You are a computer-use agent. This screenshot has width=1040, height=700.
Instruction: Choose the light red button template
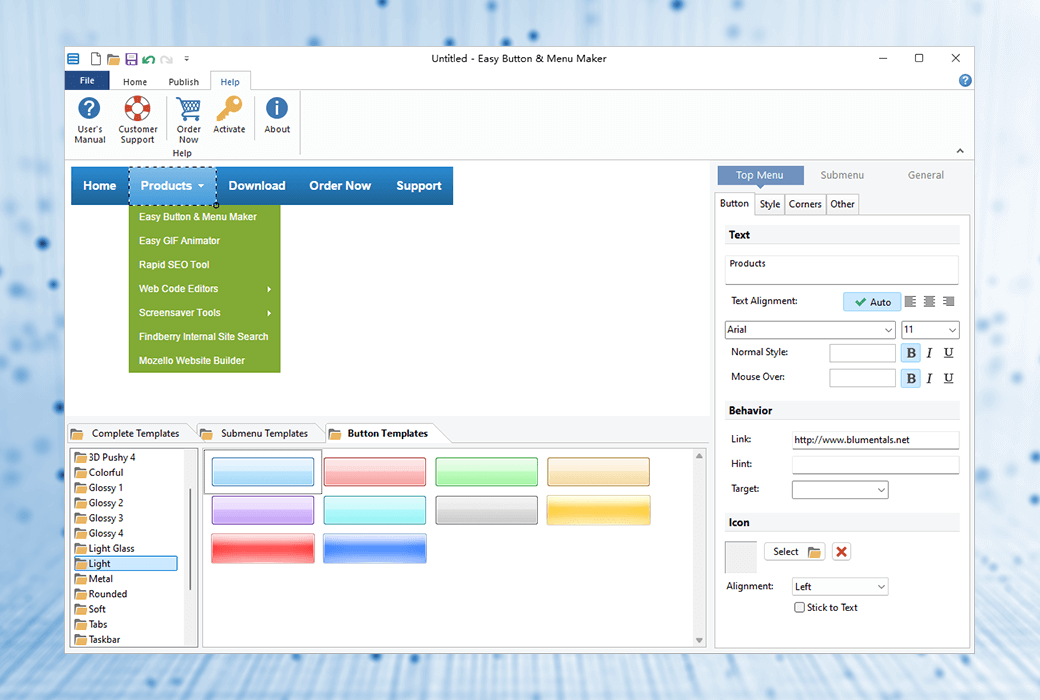[375, 472]
